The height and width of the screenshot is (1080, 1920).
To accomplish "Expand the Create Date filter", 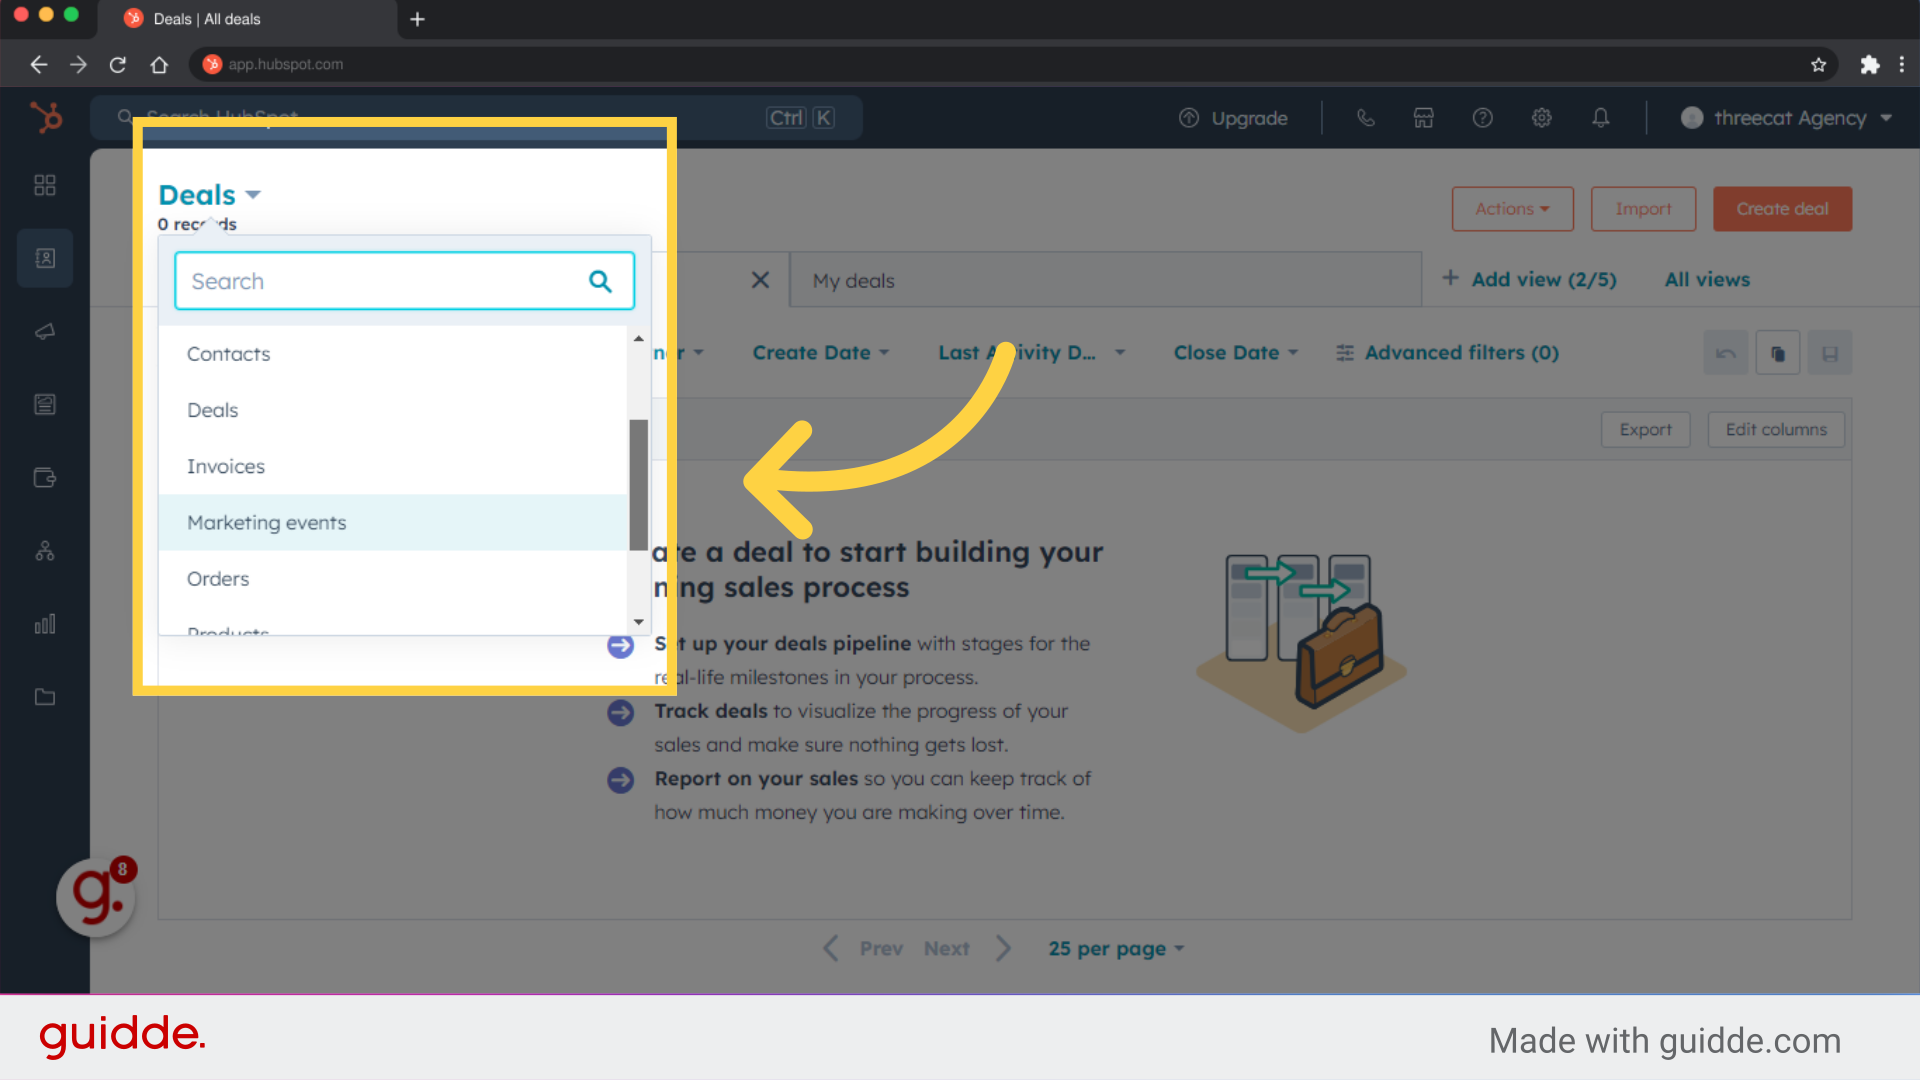I will [820, 353].
